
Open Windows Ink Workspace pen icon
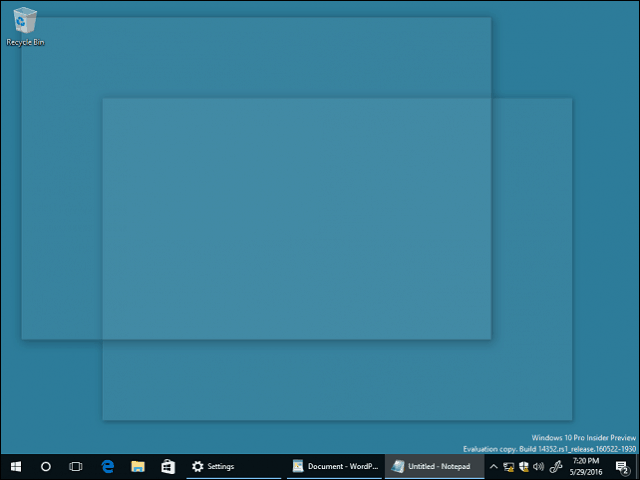click(556, 467)
